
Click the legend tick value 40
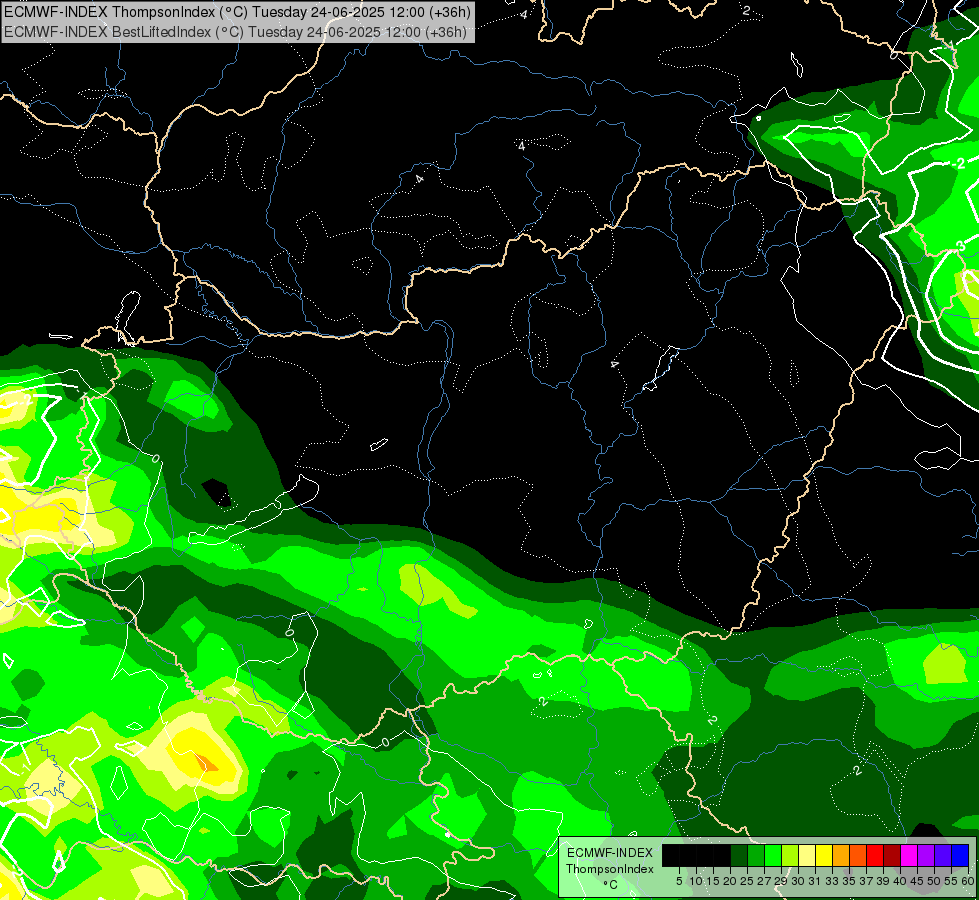click(x=900, y=881)
